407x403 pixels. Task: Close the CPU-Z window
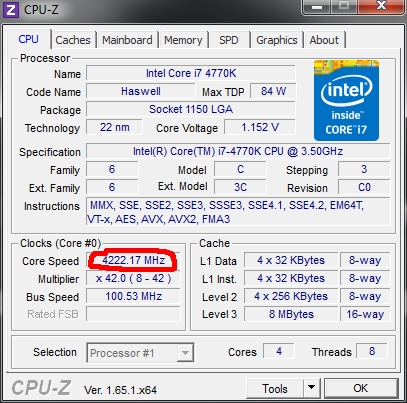[381, 7]
